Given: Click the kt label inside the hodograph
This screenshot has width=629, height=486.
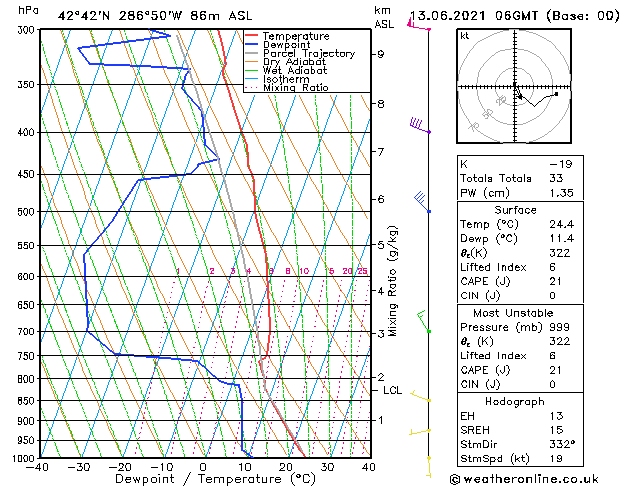Looking at the screenshot, I should point(465,36).
